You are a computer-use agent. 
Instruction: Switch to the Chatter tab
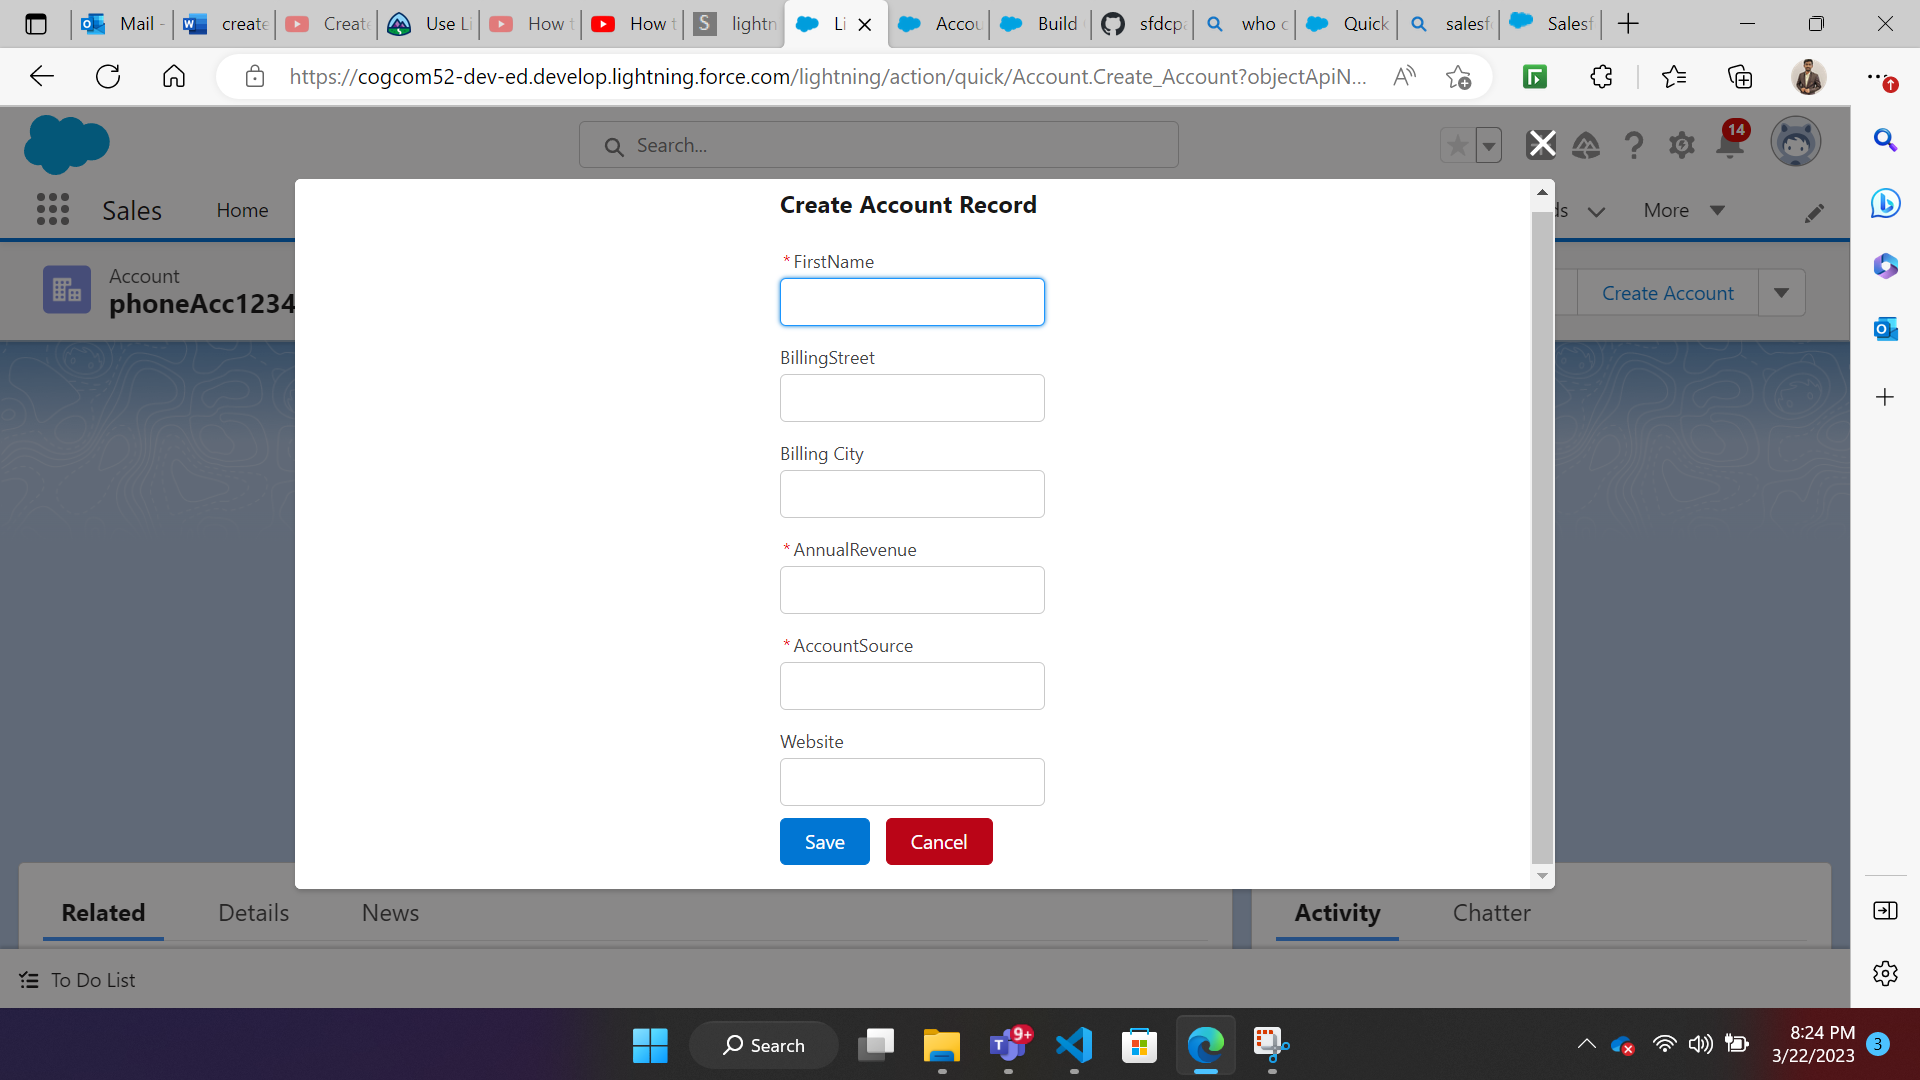point(1491,912)
